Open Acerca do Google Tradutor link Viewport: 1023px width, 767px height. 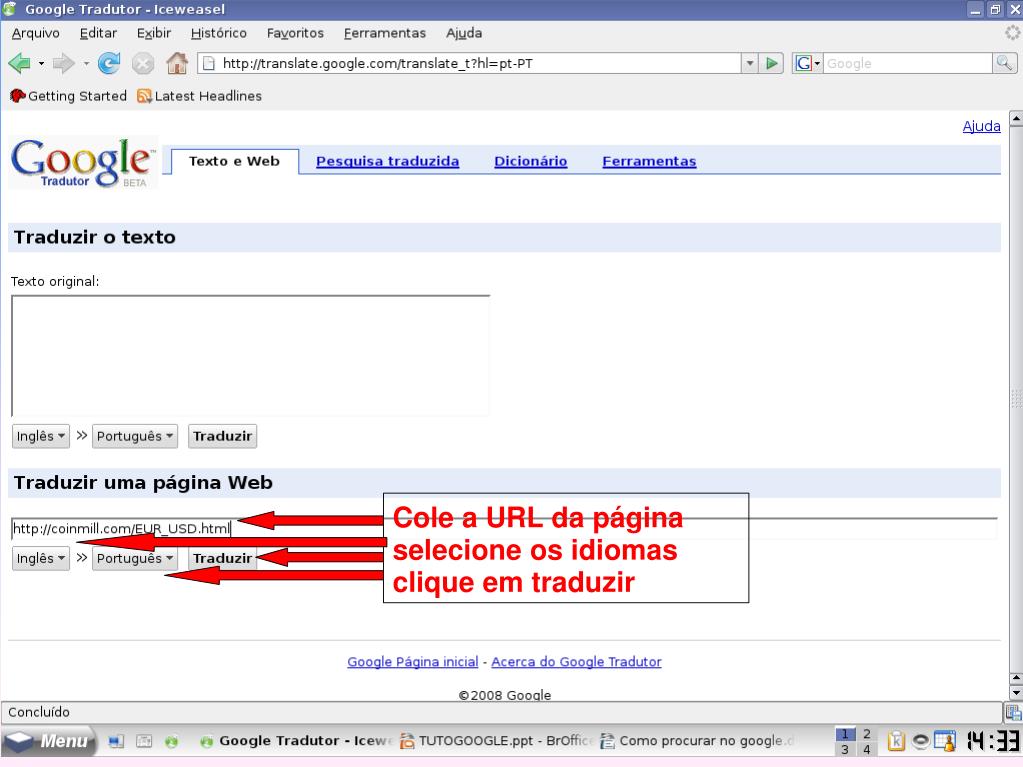[x=576, y=661]
